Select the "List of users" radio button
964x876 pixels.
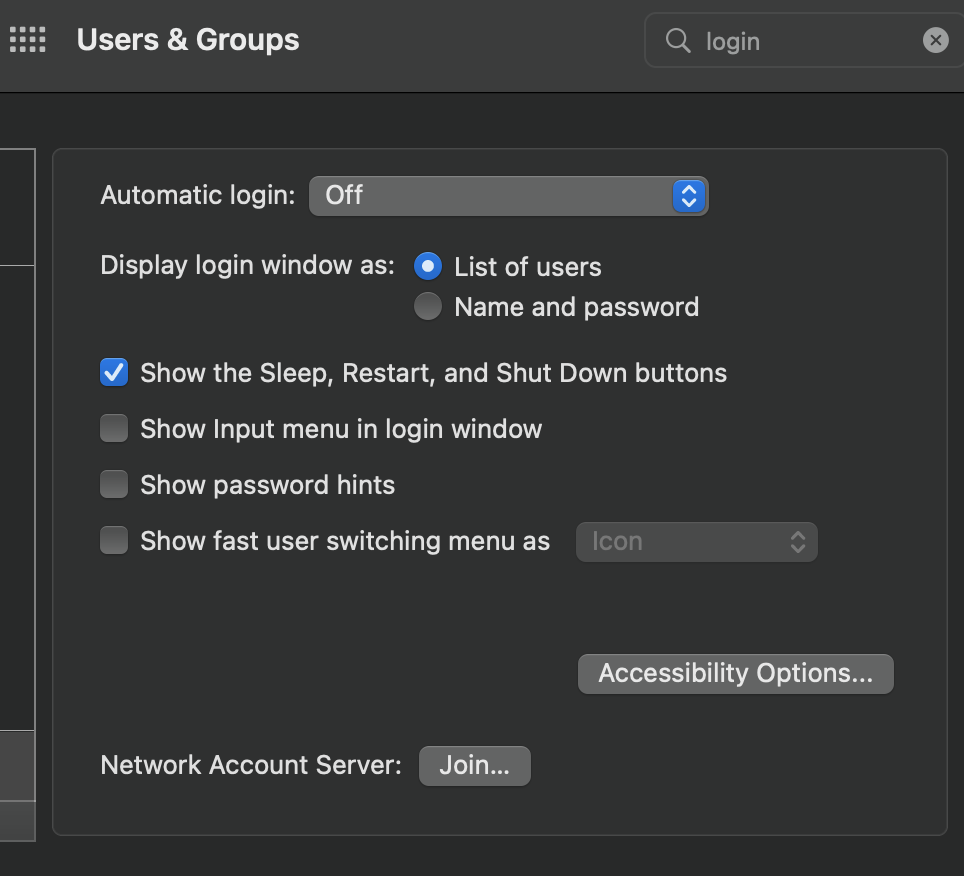click(428, 266)
